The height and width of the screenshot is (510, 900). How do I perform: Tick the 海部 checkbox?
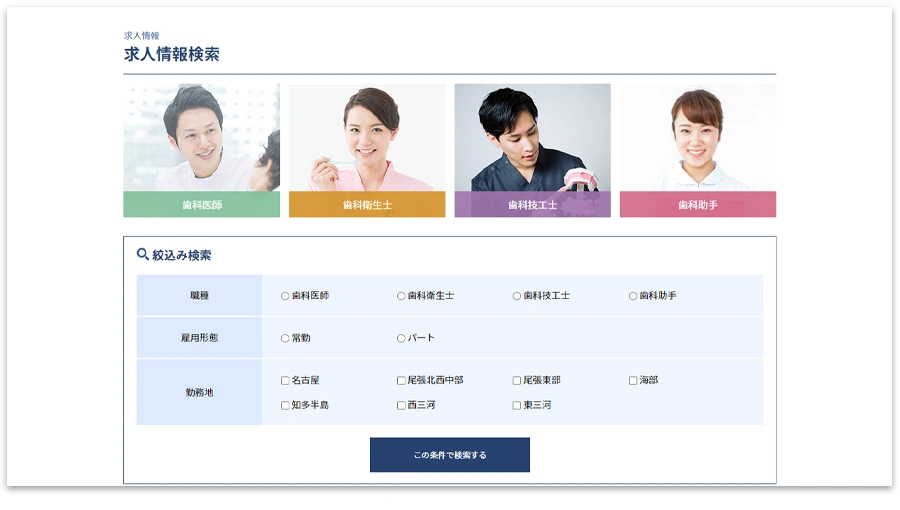633,380
